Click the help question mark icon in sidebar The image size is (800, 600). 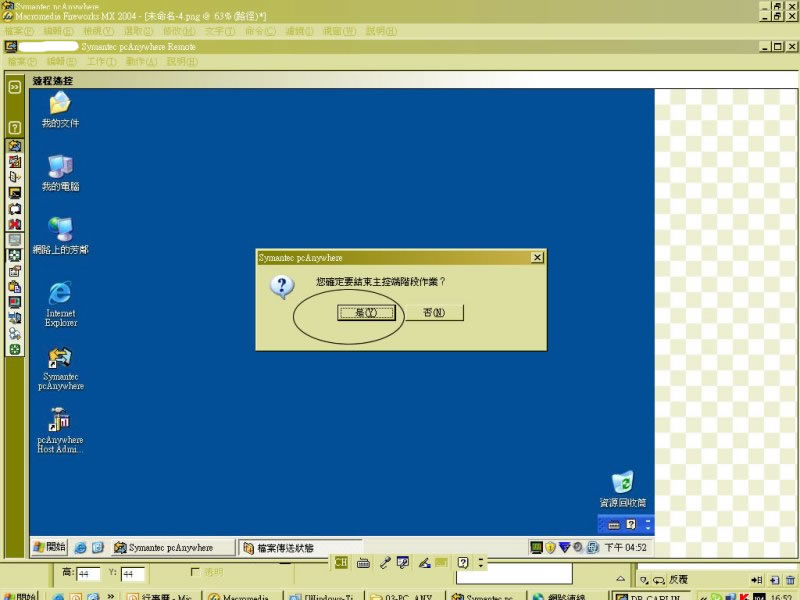15,128
